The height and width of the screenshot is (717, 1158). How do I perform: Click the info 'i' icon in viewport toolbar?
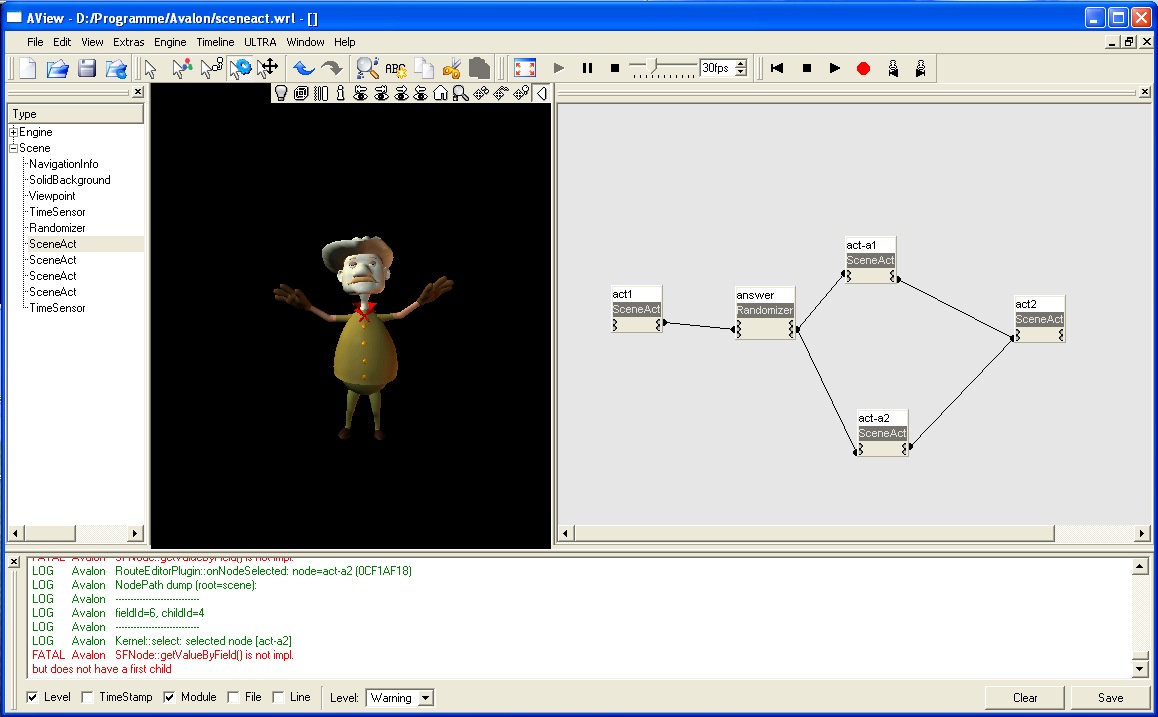(x=340, y=93)
